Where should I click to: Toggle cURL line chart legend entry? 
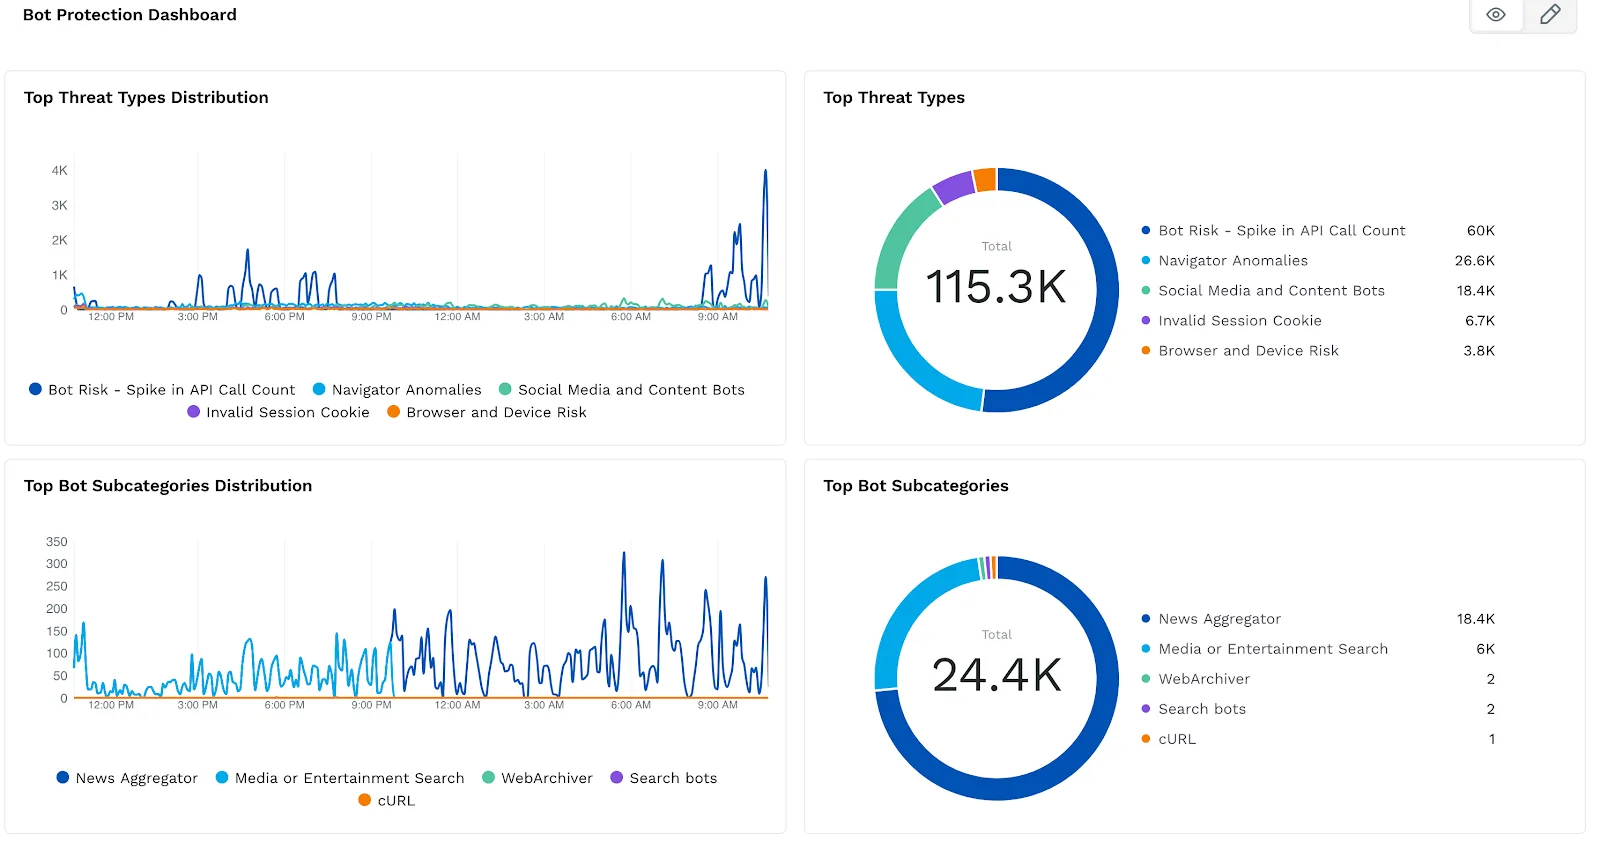point(386,800)
